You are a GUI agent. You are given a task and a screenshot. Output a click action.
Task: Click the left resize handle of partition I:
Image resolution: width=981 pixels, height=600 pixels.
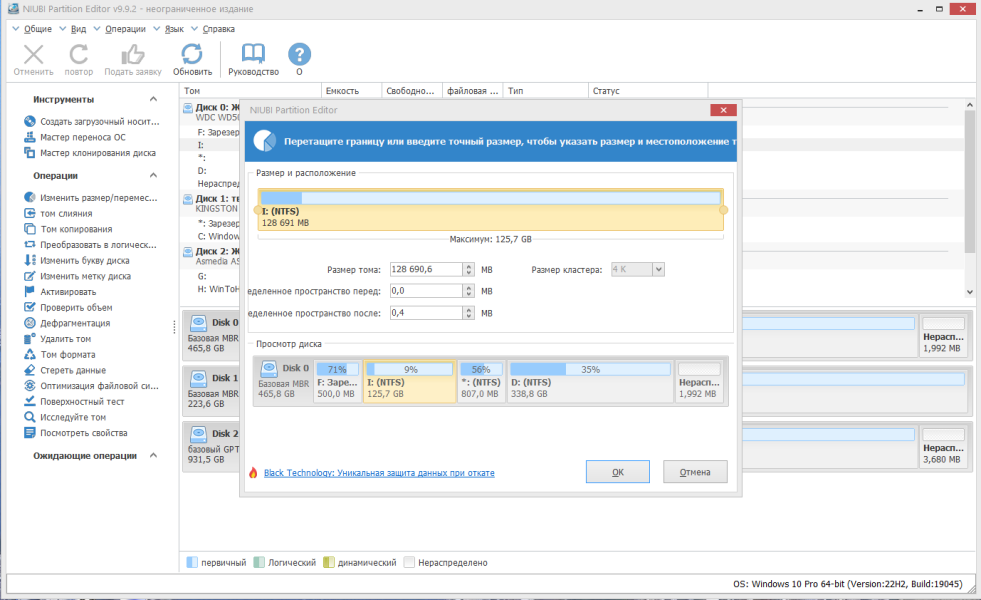click(x=258, y=210)
